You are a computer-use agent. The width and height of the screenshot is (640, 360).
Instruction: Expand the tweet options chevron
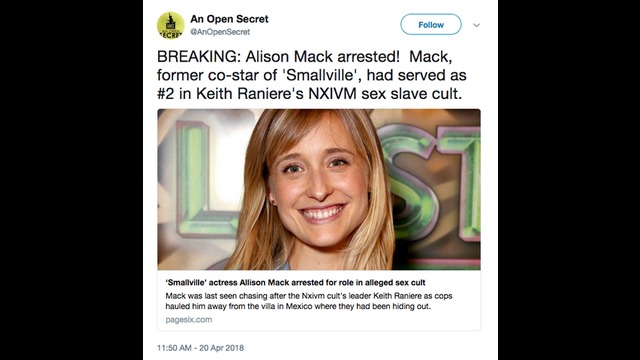[x=476, y=25]
